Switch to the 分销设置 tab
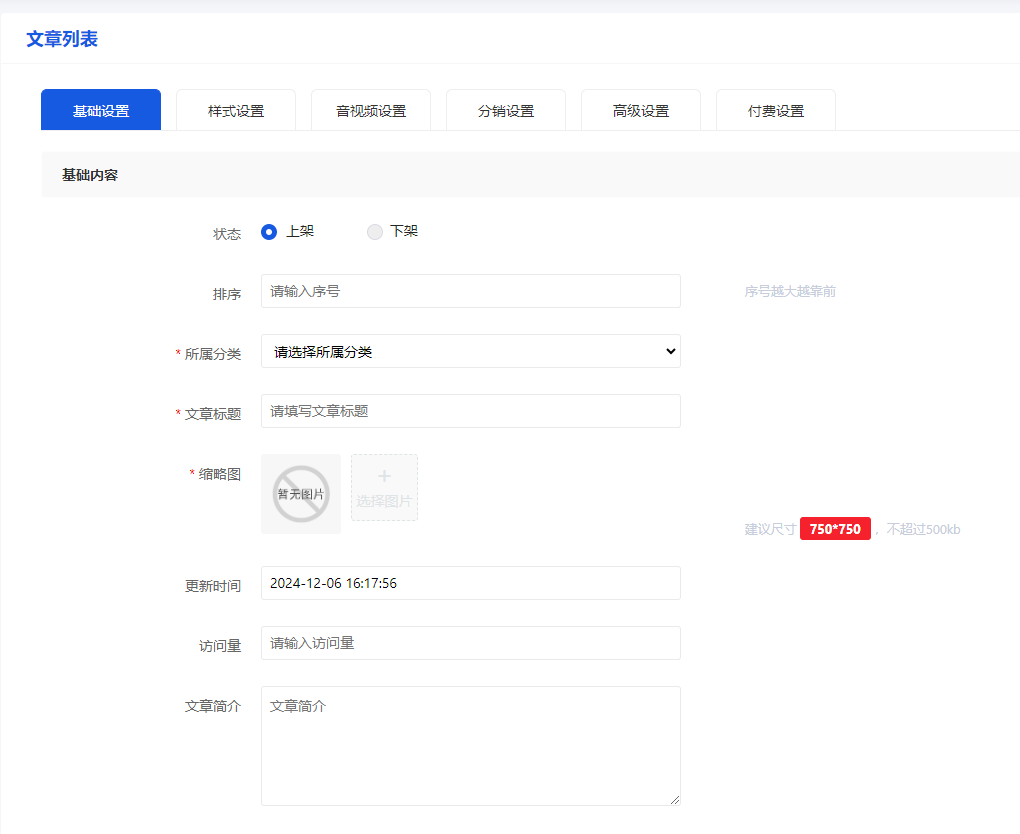Screen dimensions: 1020x834 coord(506,111)
